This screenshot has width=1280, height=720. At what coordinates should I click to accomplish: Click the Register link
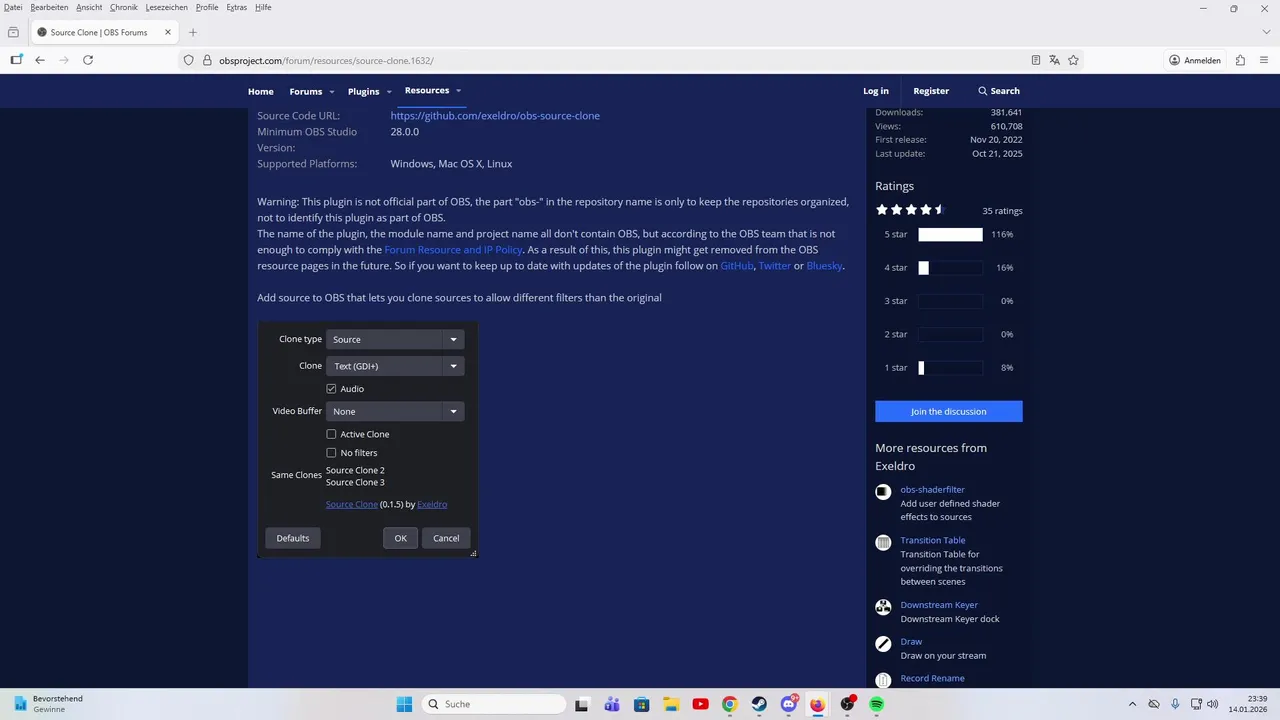pyautogui.click(x=931, y=91)
